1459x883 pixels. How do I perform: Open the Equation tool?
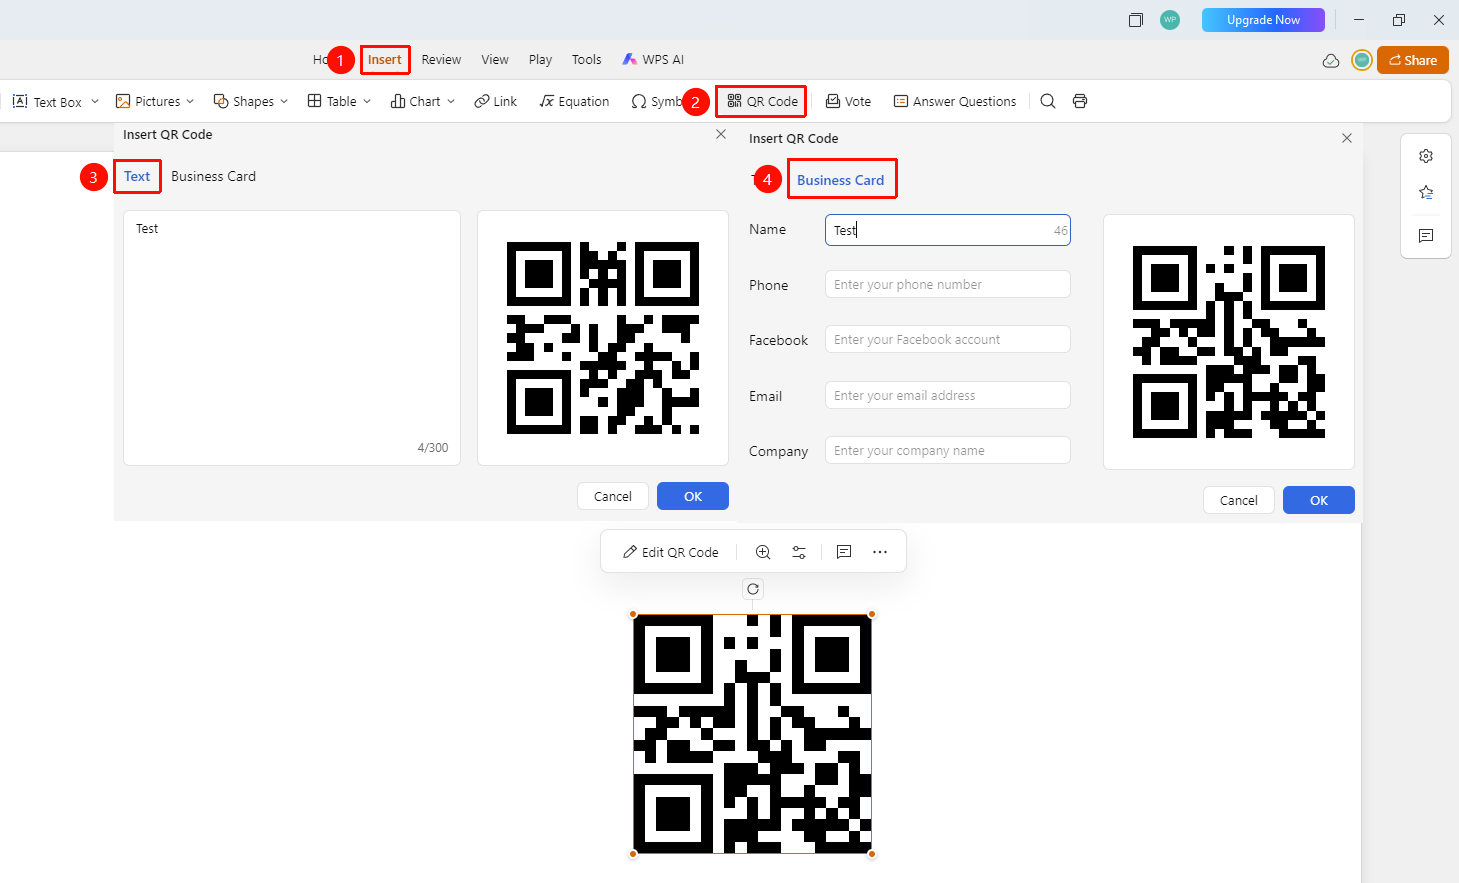[574, 102]
